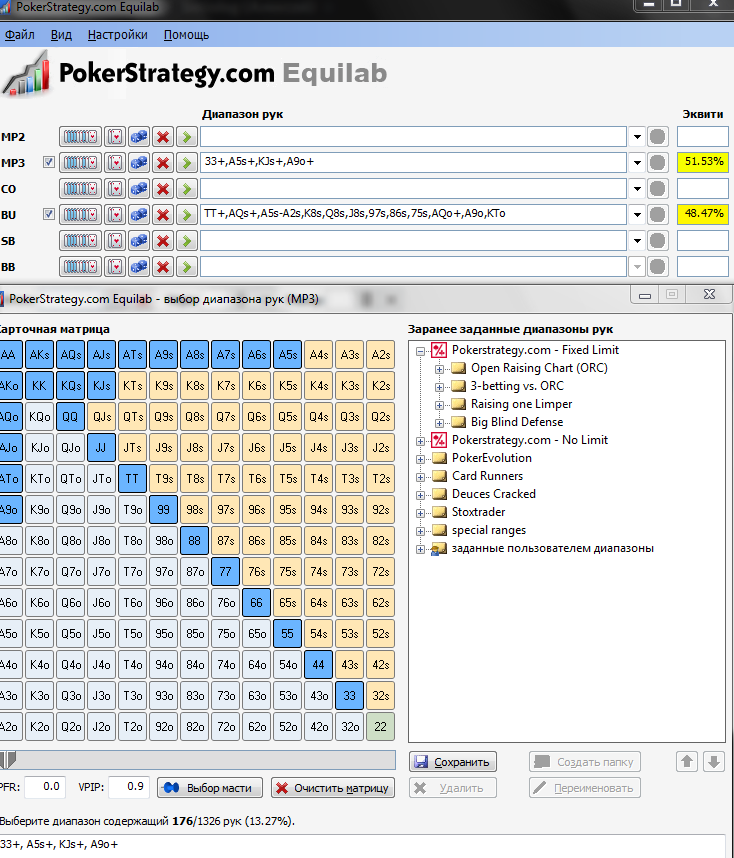Click the Удалить button

[x=453, y=788]
